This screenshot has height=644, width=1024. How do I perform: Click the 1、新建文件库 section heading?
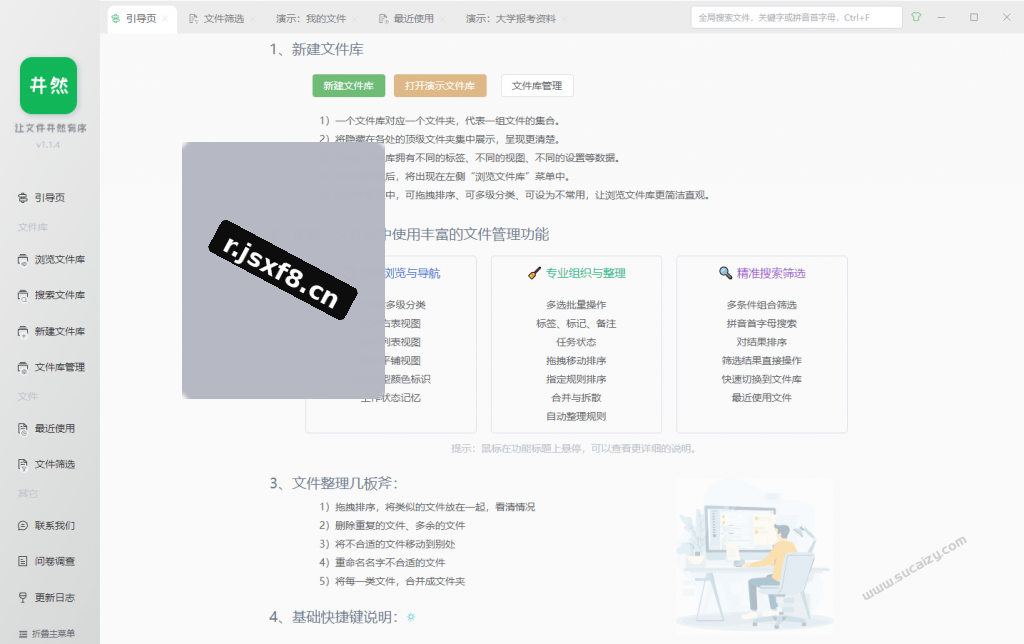click(x=316, y=50)
